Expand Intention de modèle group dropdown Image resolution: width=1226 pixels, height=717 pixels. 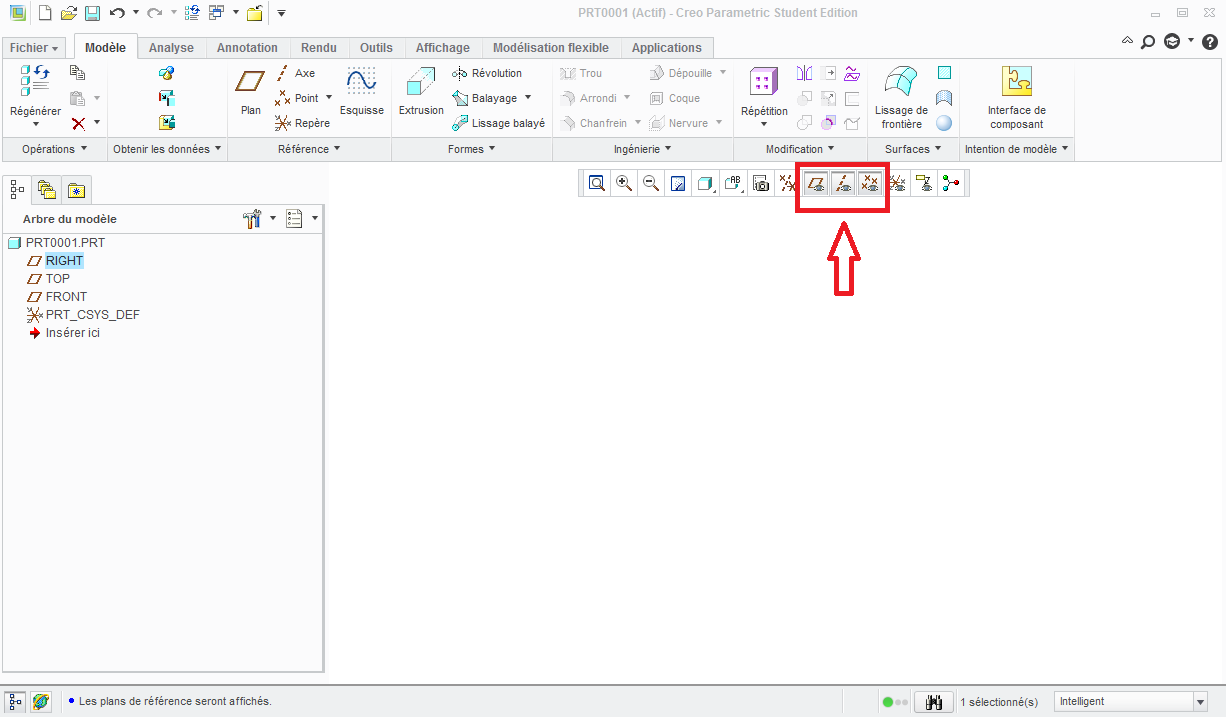[x=1016, y=149]
